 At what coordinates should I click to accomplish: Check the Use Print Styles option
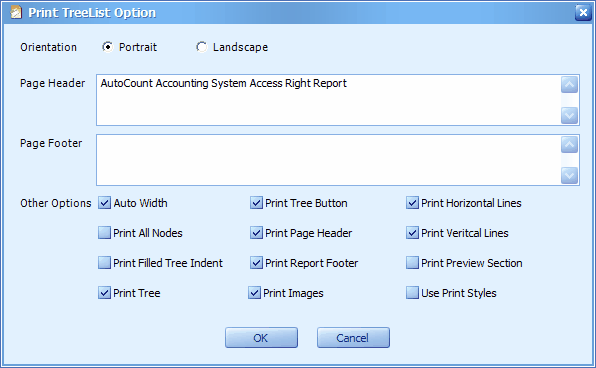[412, 293]
